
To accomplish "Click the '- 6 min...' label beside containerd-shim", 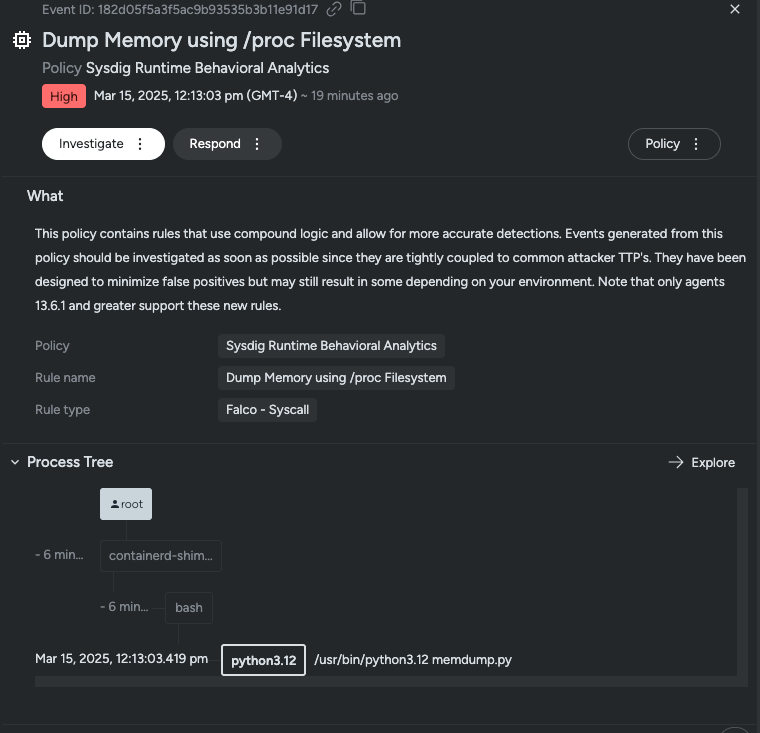I will [x=59, y=555].
